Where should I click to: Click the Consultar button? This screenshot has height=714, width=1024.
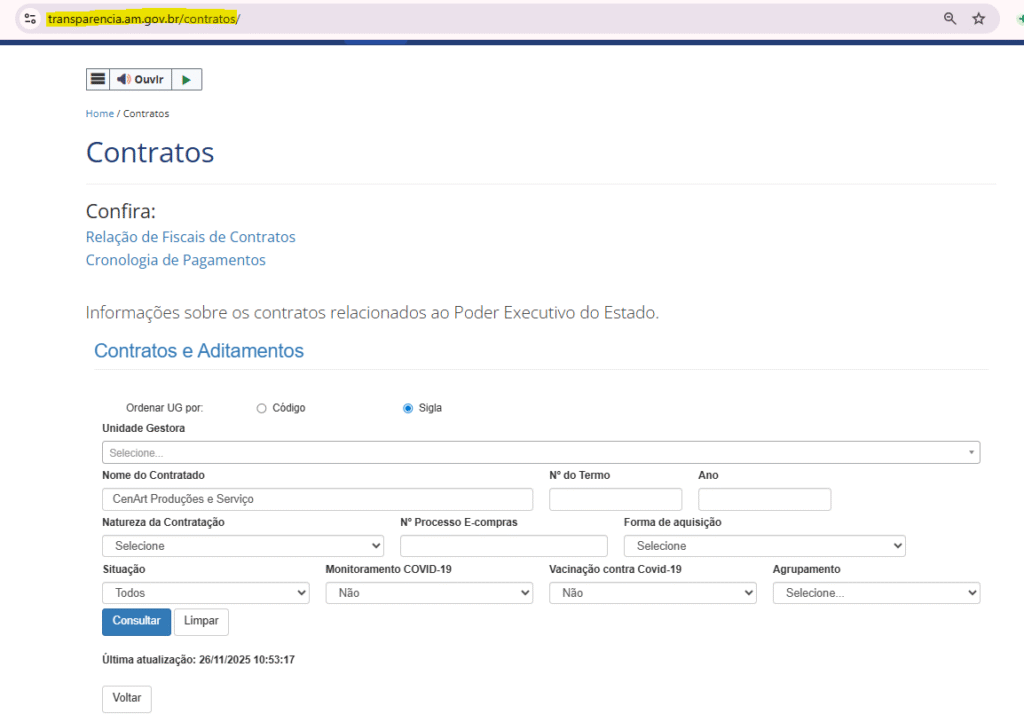[x=136, y=621]
